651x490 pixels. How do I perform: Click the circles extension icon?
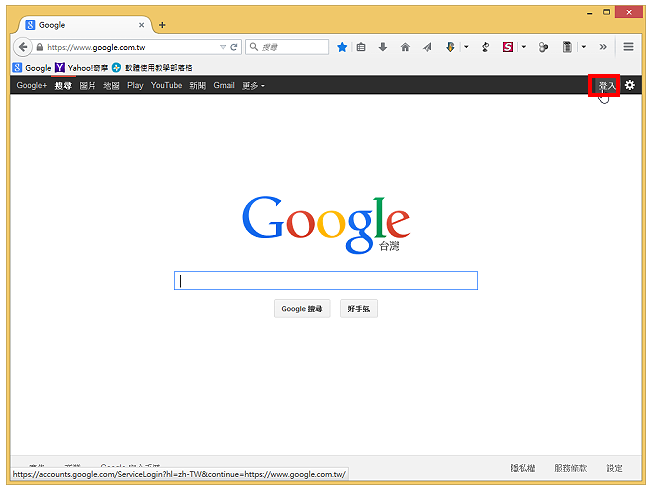point(543,47)
